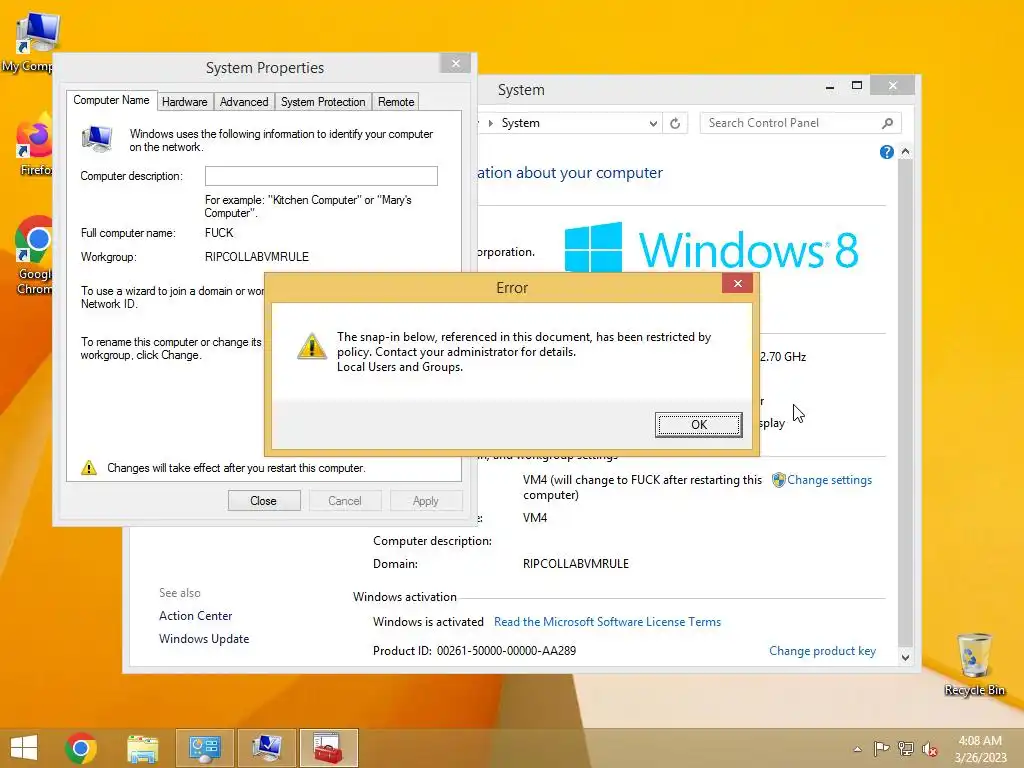Click the Windows Start button
The height and width of the screenshot is (768, 1024).
(24, 748)
